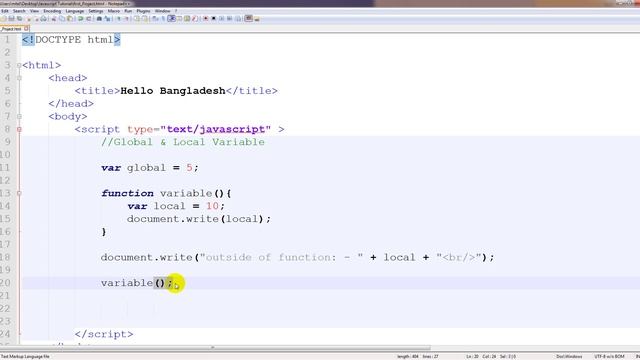Click the 'outside of function' string

(282, 258)
